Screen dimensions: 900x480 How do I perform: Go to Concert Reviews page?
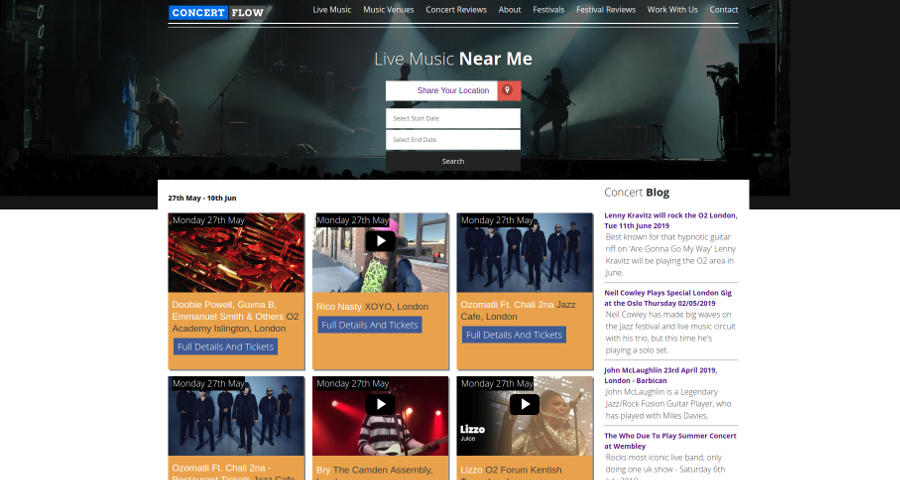pyautogui.click(x=456, y=10)
